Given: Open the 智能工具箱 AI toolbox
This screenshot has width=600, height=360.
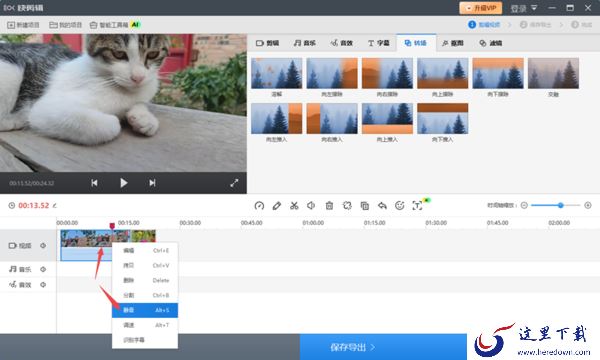Looking at the screenshot, I should pyautogui.click(x=115, y=25).
